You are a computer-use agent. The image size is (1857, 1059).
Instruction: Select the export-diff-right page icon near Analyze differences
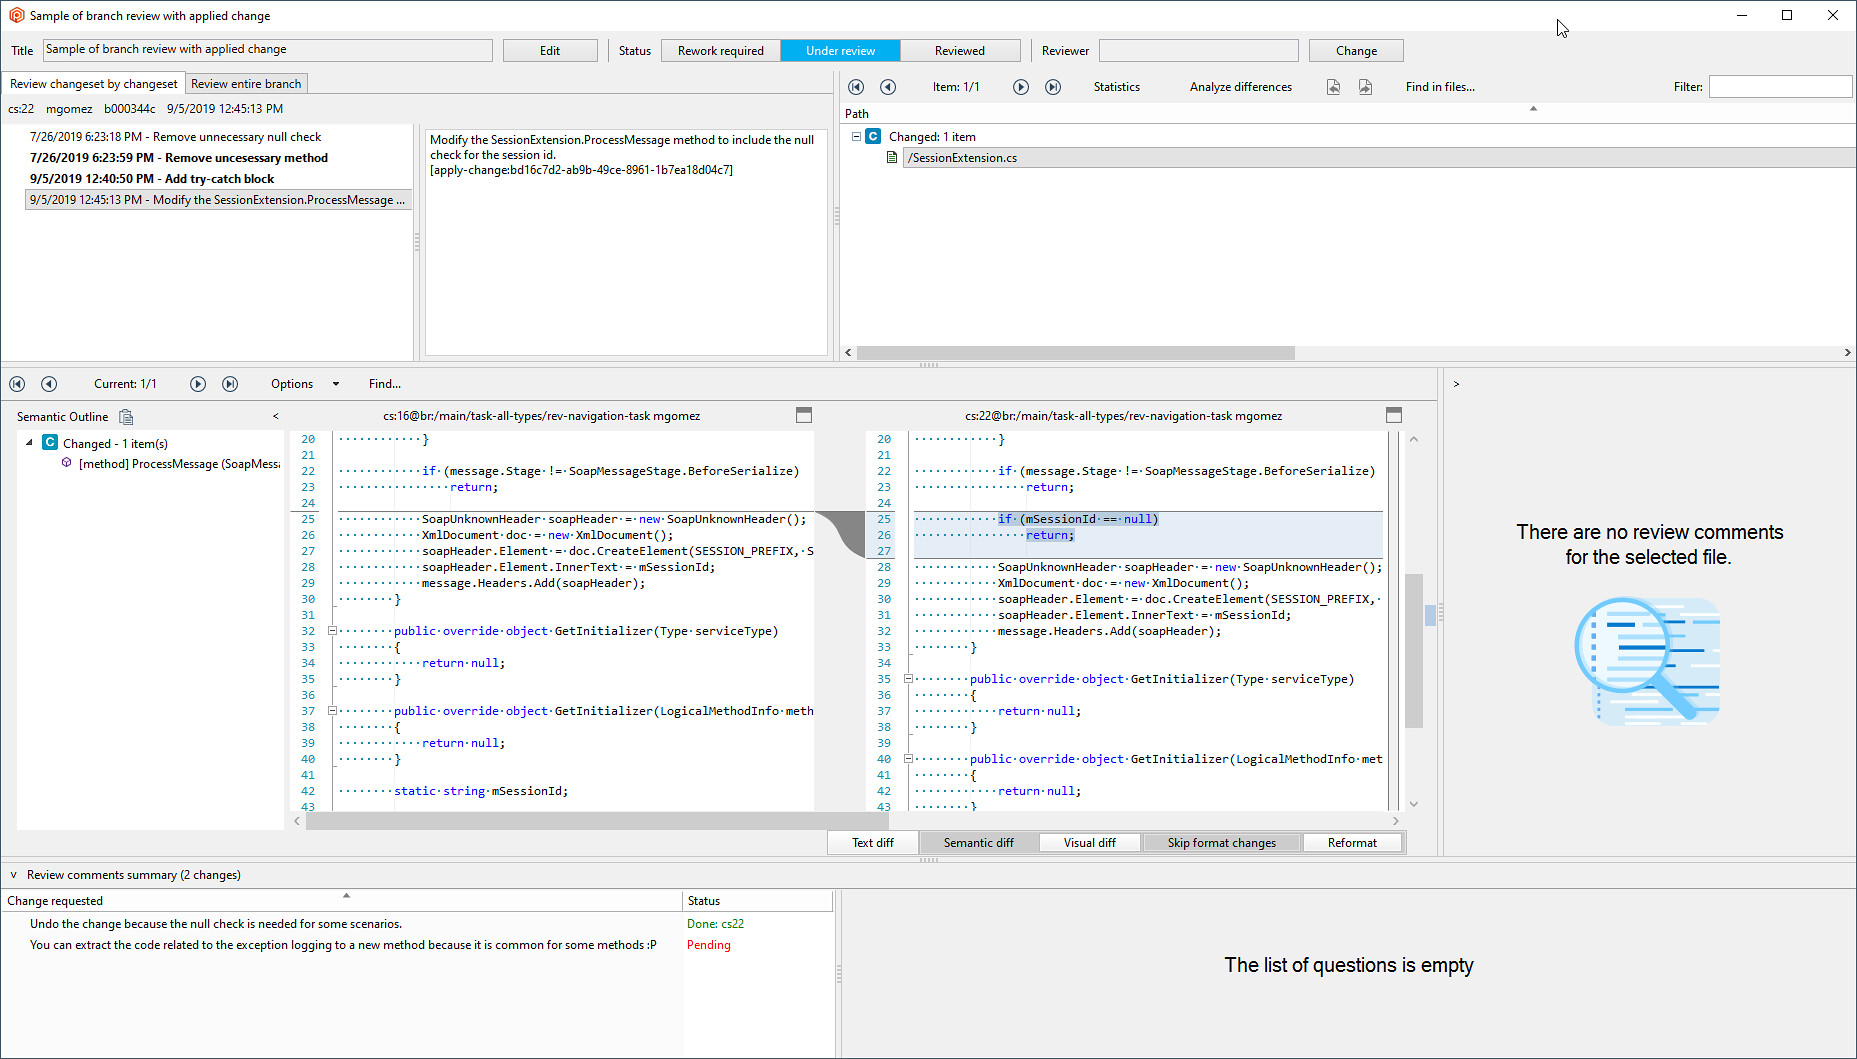pyautogui.click(x=1366, y=87)
